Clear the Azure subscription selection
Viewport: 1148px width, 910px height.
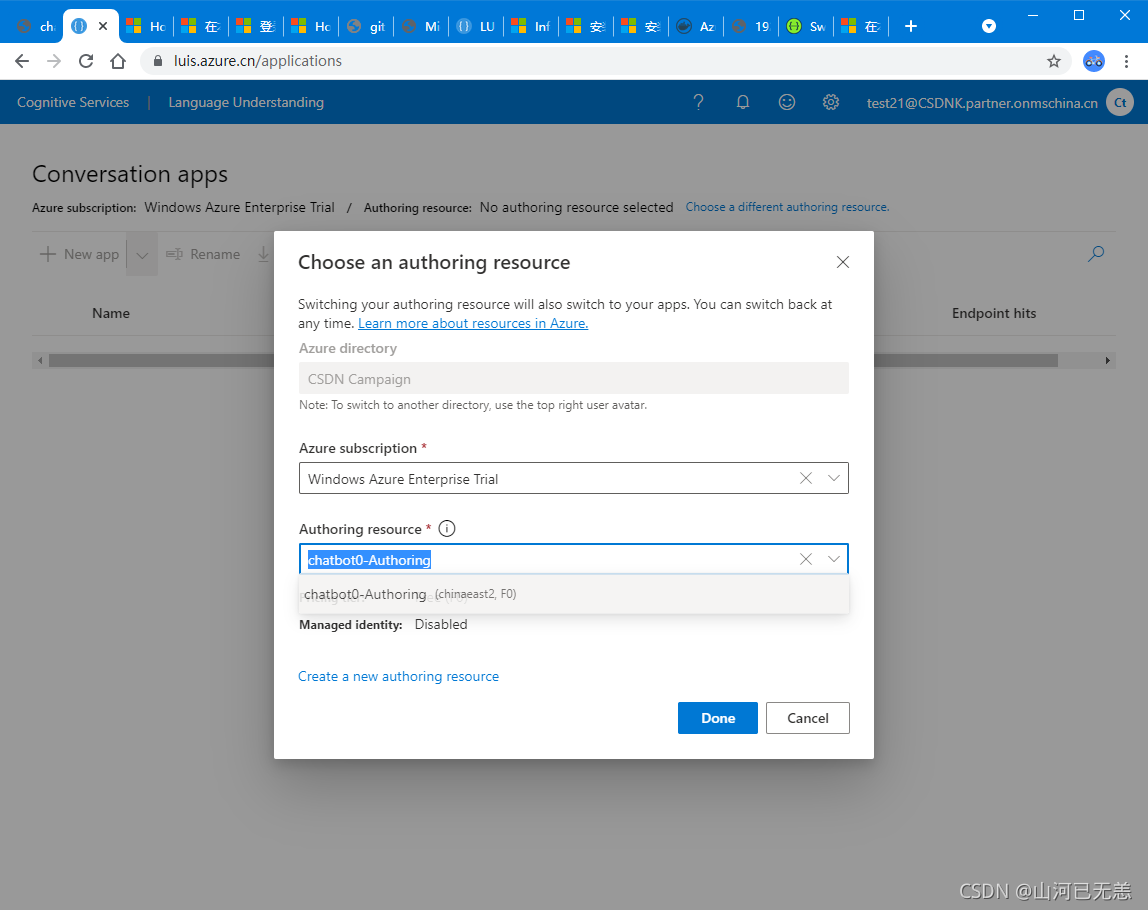click(x=805, y=479)
